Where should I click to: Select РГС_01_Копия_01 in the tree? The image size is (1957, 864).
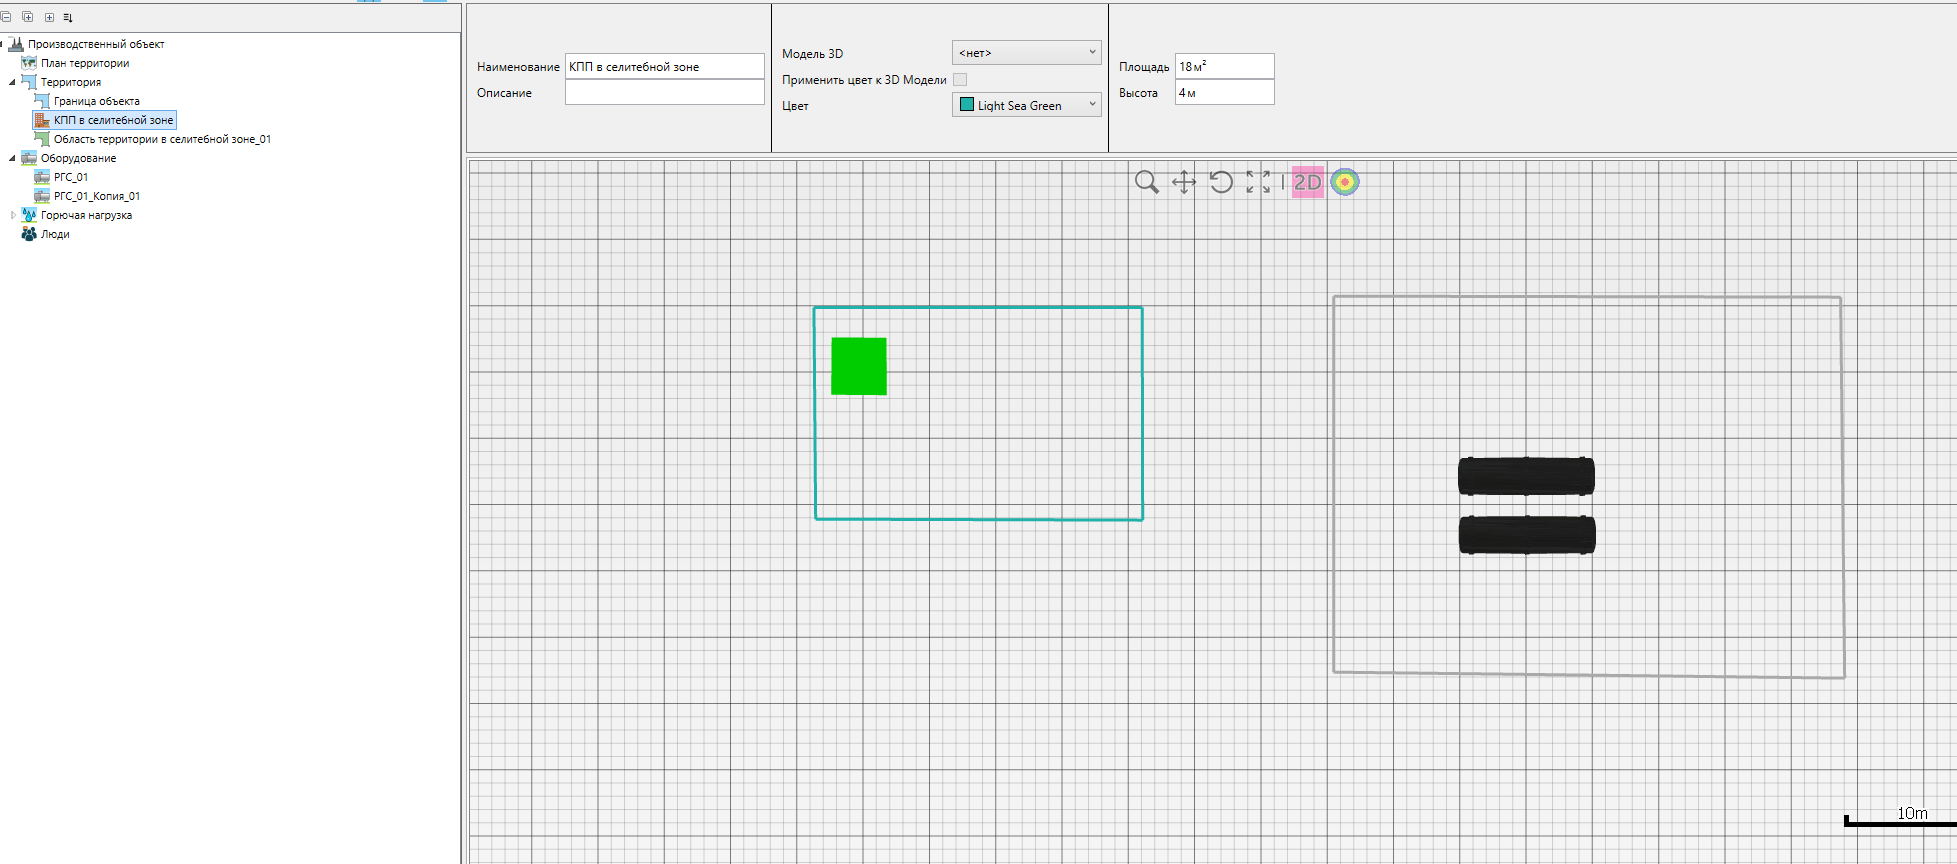click(96, 196)
